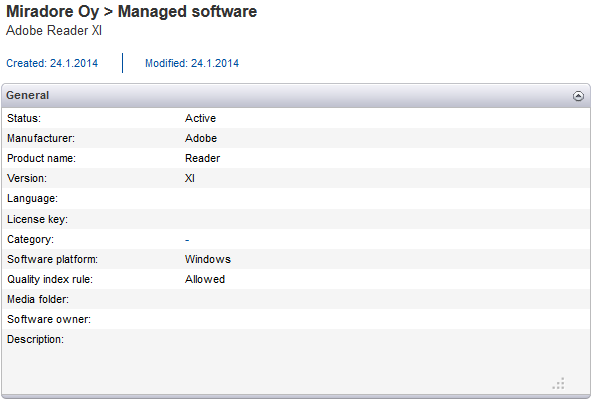This screenshot has height=402, width=593.
Task: Click the General panel header title
Action: [x=28, y=95]
